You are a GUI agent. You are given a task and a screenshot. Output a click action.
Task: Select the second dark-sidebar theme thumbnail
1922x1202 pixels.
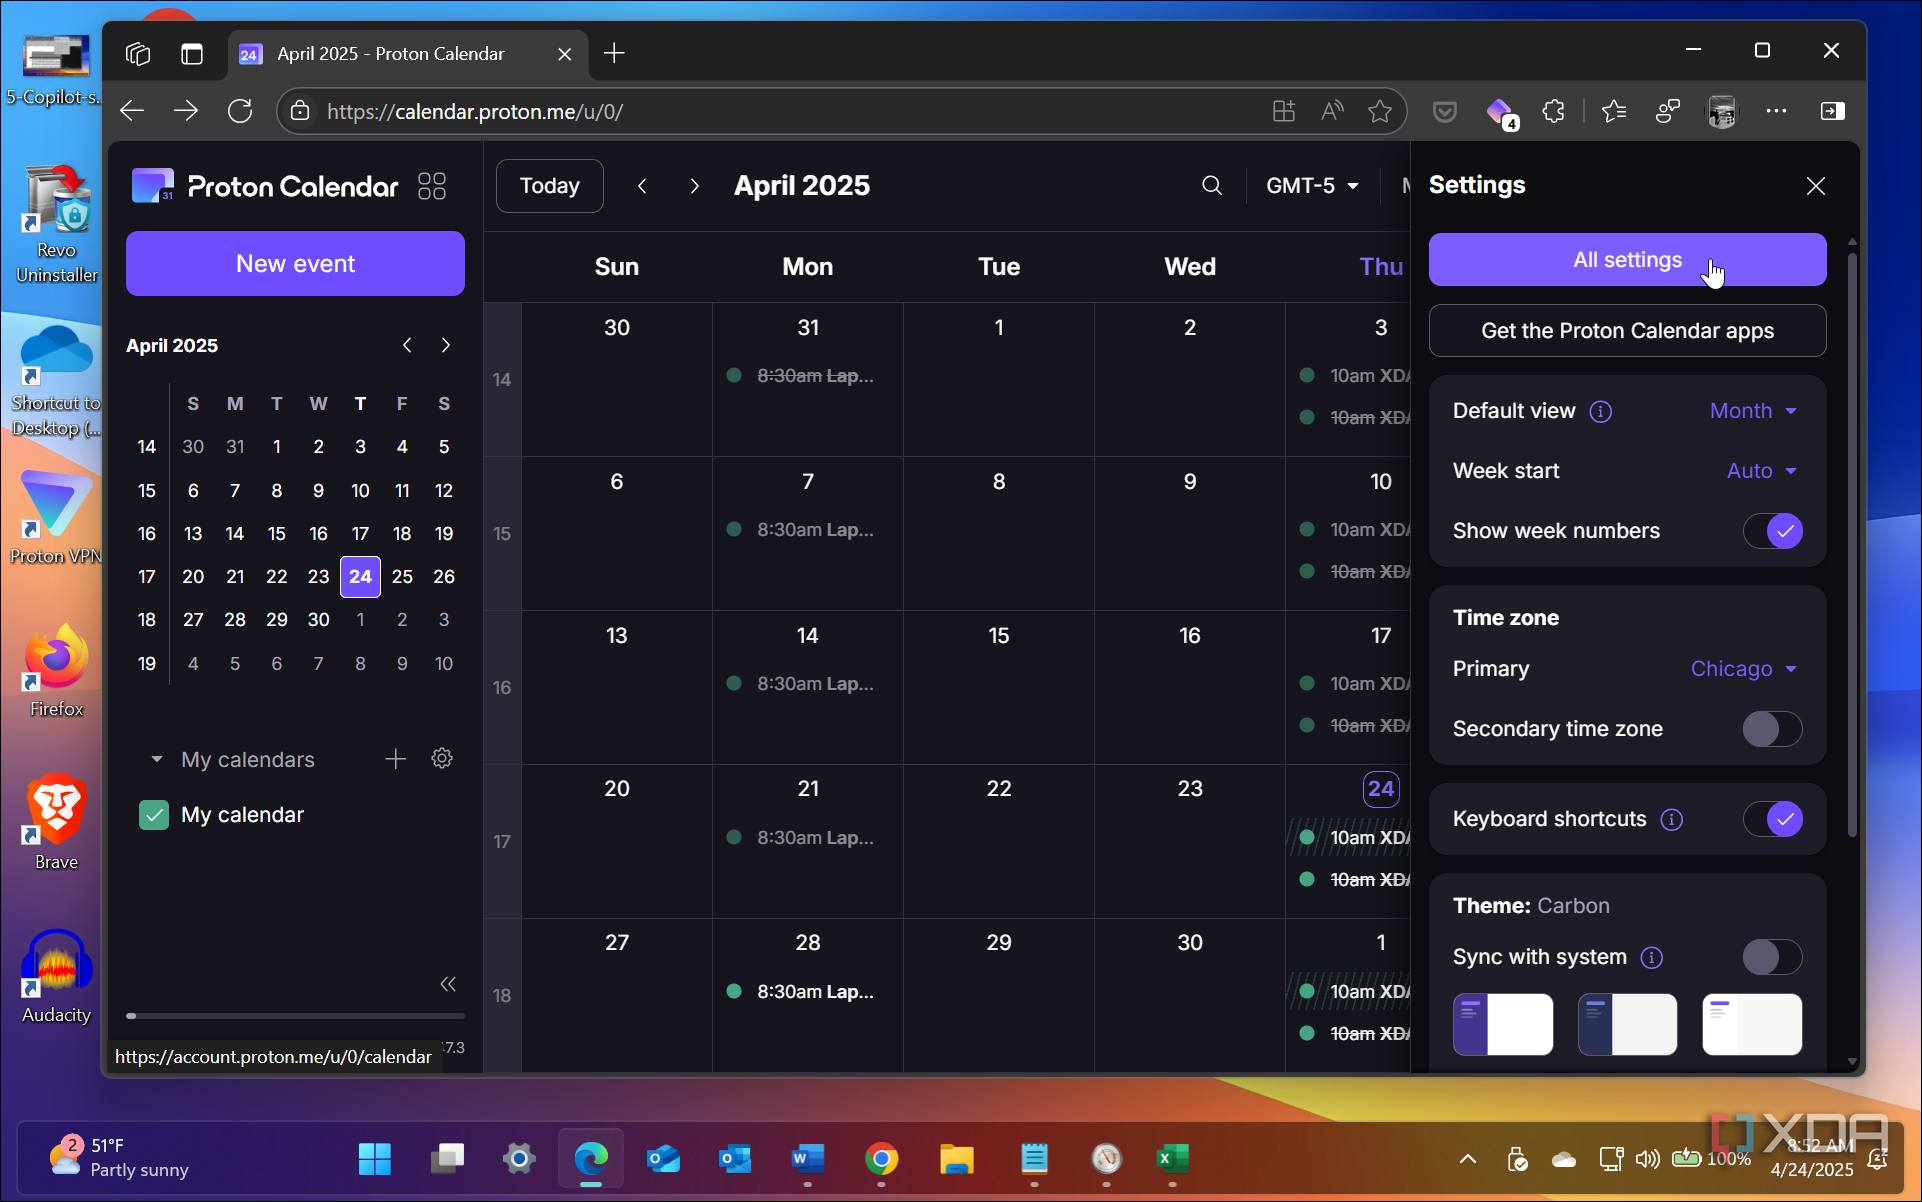pyautogui.click(x=1627, y=1025)
